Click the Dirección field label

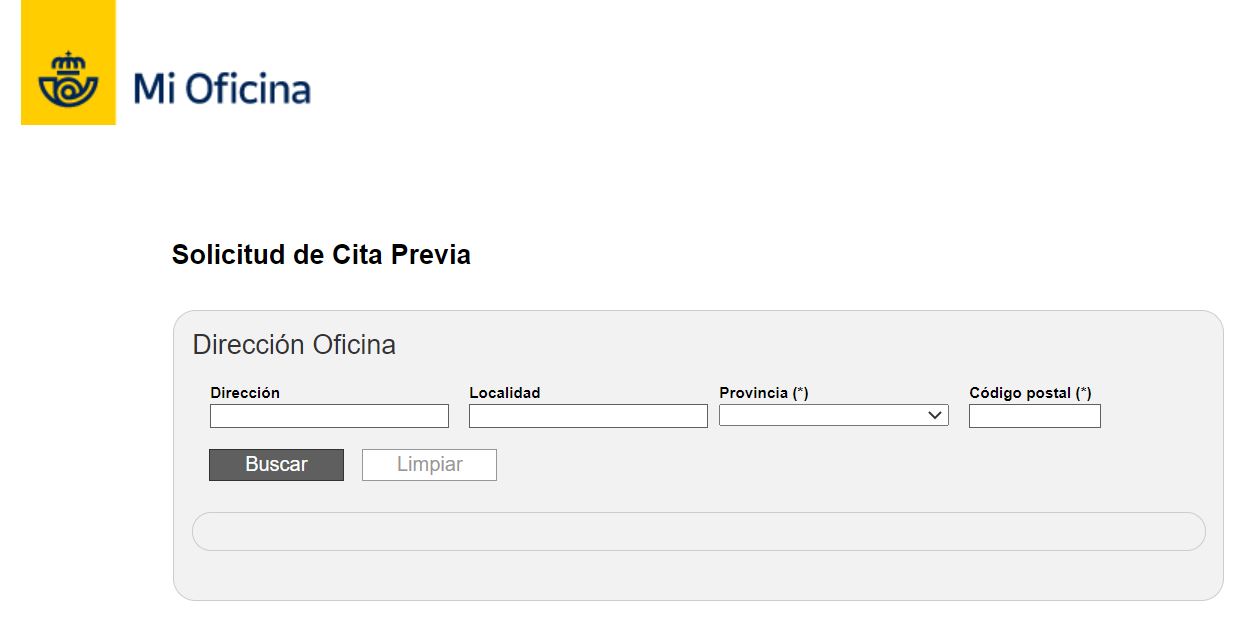pos(245,393)
